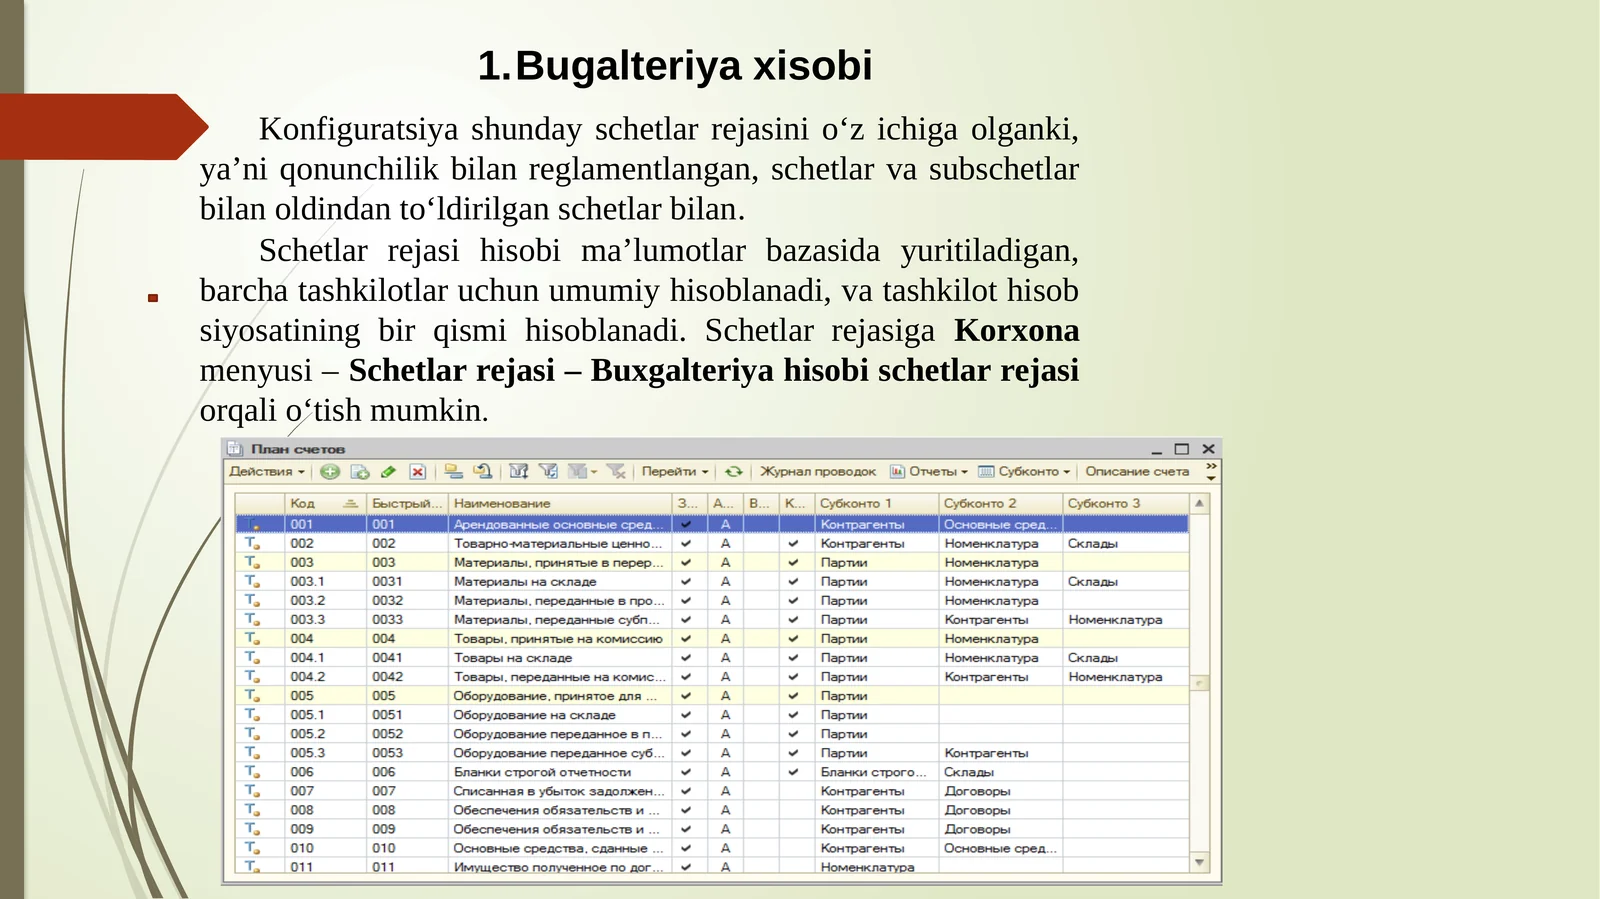Click the green Add account icon
This screenshot has height=899, width=1600.
tap(330, 472)
